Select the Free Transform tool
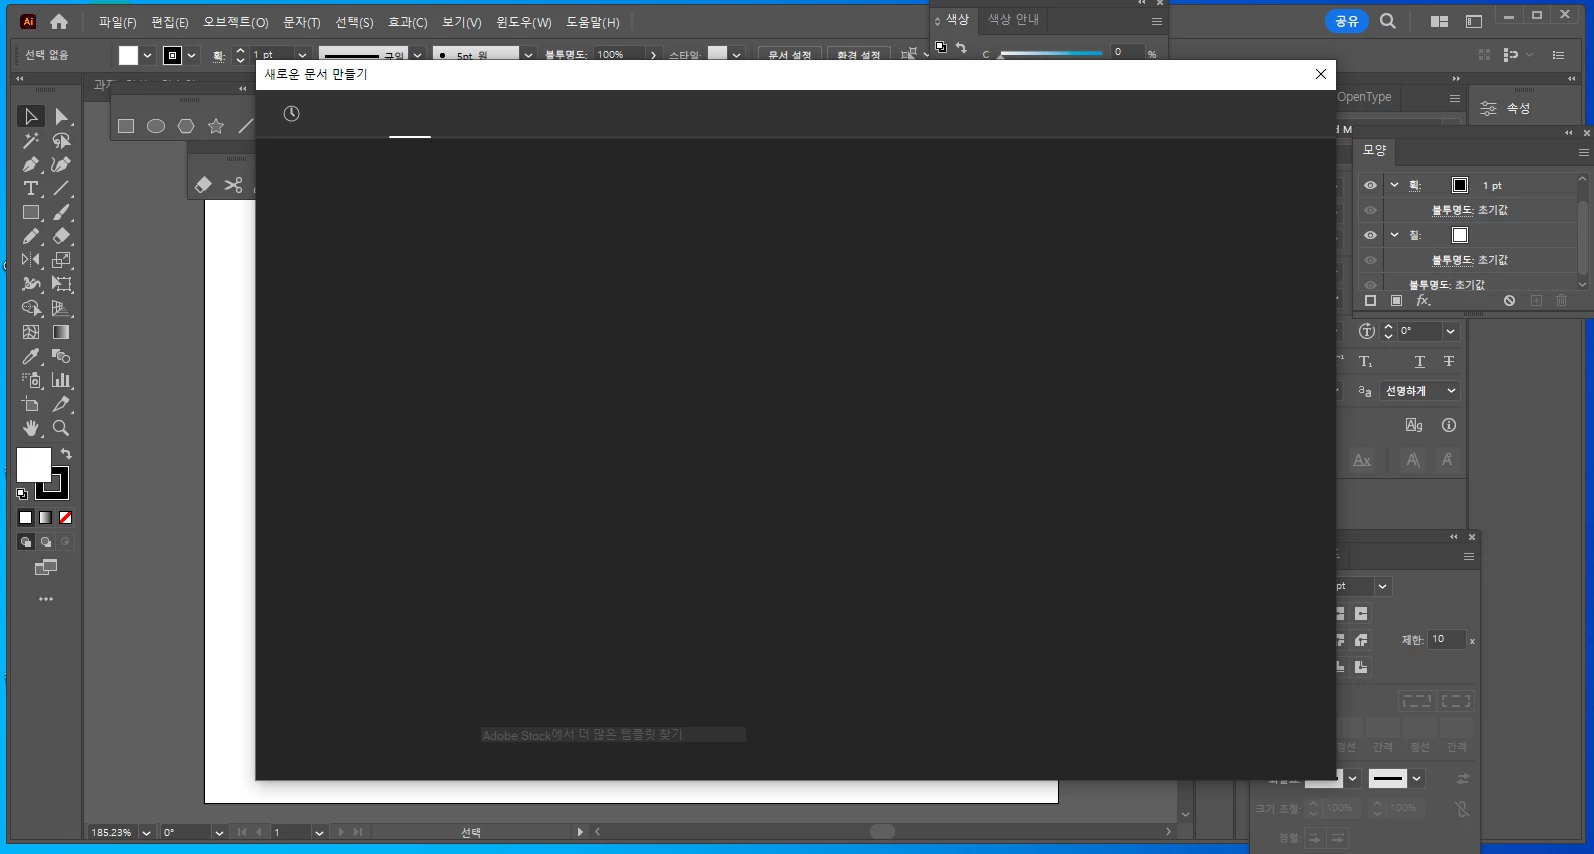This screenshot has width=1594, height=854. tap(62, 285)
